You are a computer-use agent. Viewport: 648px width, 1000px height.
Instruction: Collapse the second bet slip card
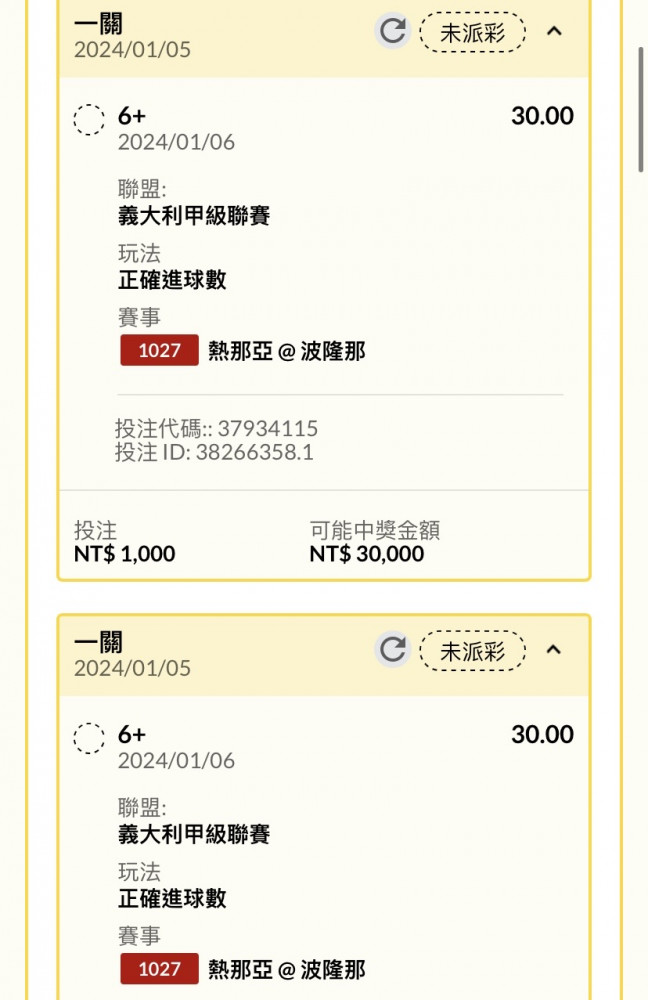coord(554,649)
